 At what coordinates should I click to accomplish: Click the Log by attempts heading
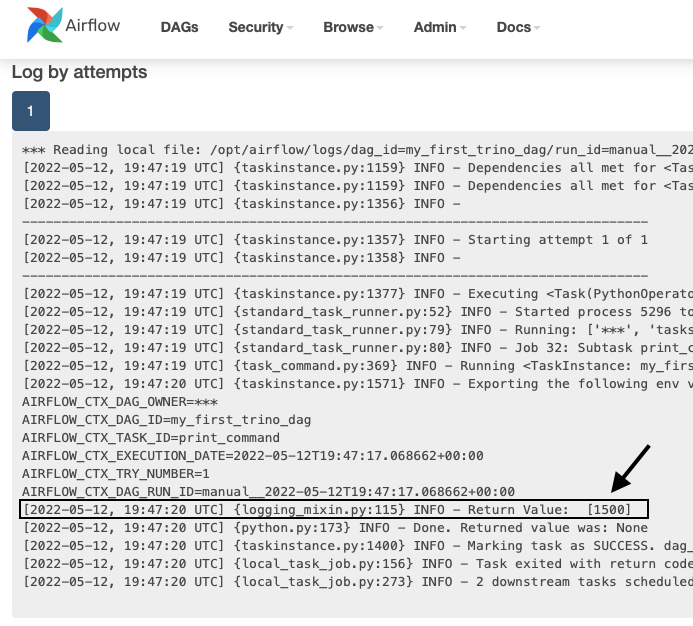click(x=79, y=72)
